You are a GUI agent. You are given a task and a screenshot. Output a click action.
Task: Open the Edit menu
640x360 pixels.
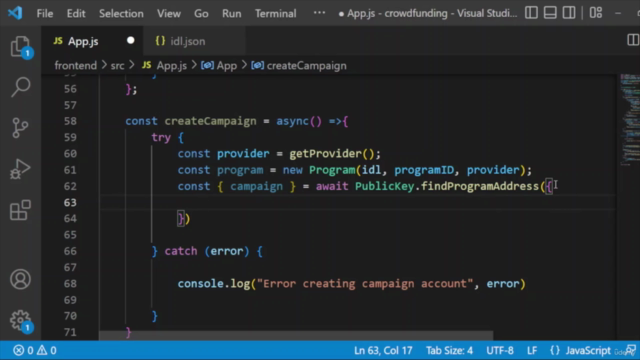click(76, 13)
